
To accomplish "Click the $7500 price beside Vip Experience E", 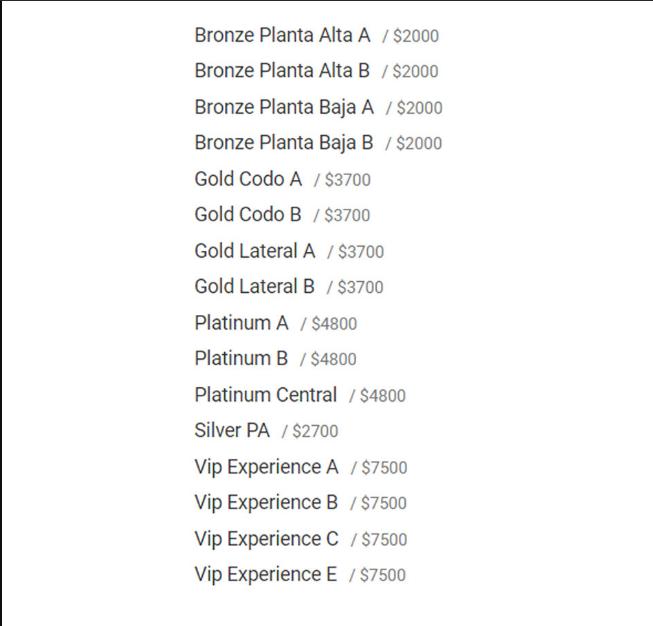I will [383, 576].
